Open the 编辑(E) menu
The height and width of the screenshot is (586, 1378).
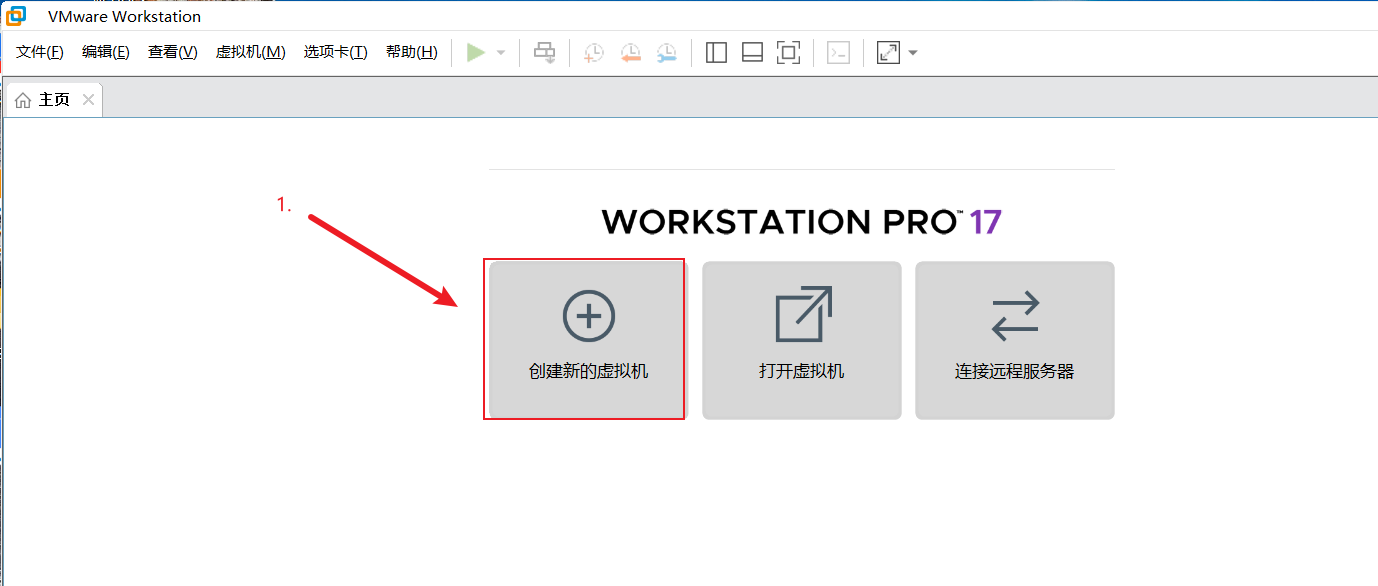[106, 52]
